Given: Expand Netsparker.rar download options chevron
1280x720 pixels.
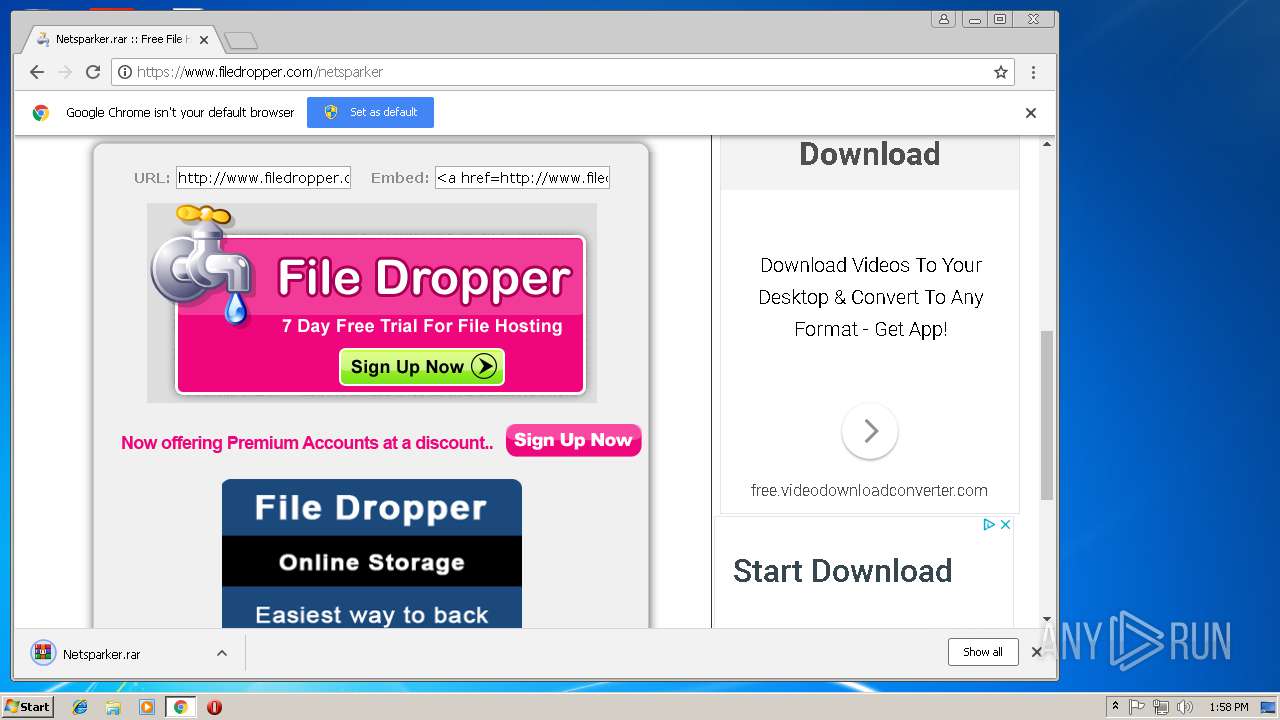Looking at the screenshot, I should coord(222,653).
